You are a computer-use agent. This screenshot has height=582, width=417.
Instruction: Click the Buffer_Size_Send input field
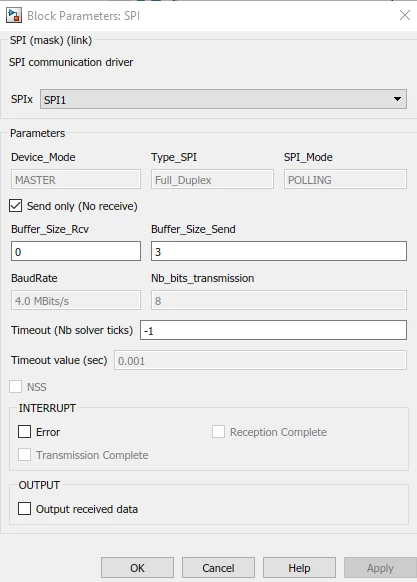click(279, 251)
